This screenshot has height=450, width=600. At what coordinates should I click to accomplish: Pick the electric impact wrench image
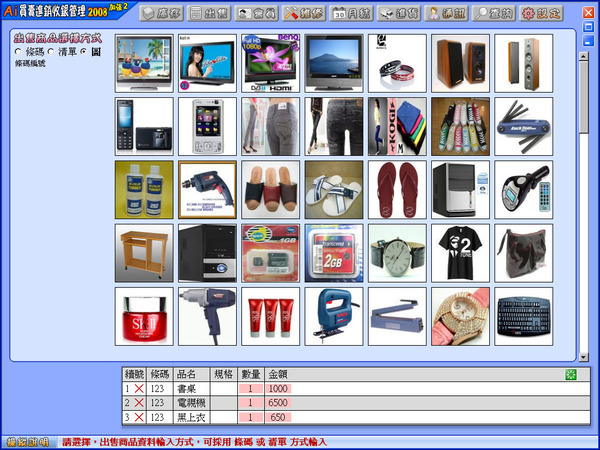click(207, 316)
